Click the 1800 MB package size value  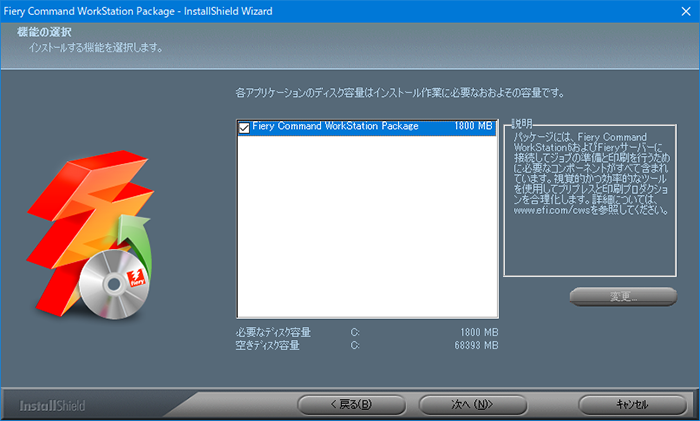tap(473, 126)
